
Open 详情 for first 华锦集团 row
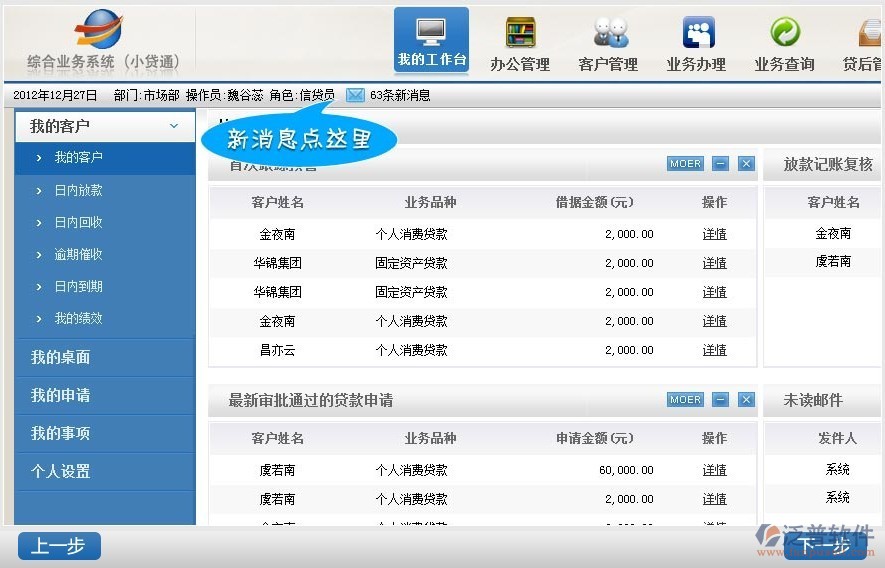tap(715, 263)
